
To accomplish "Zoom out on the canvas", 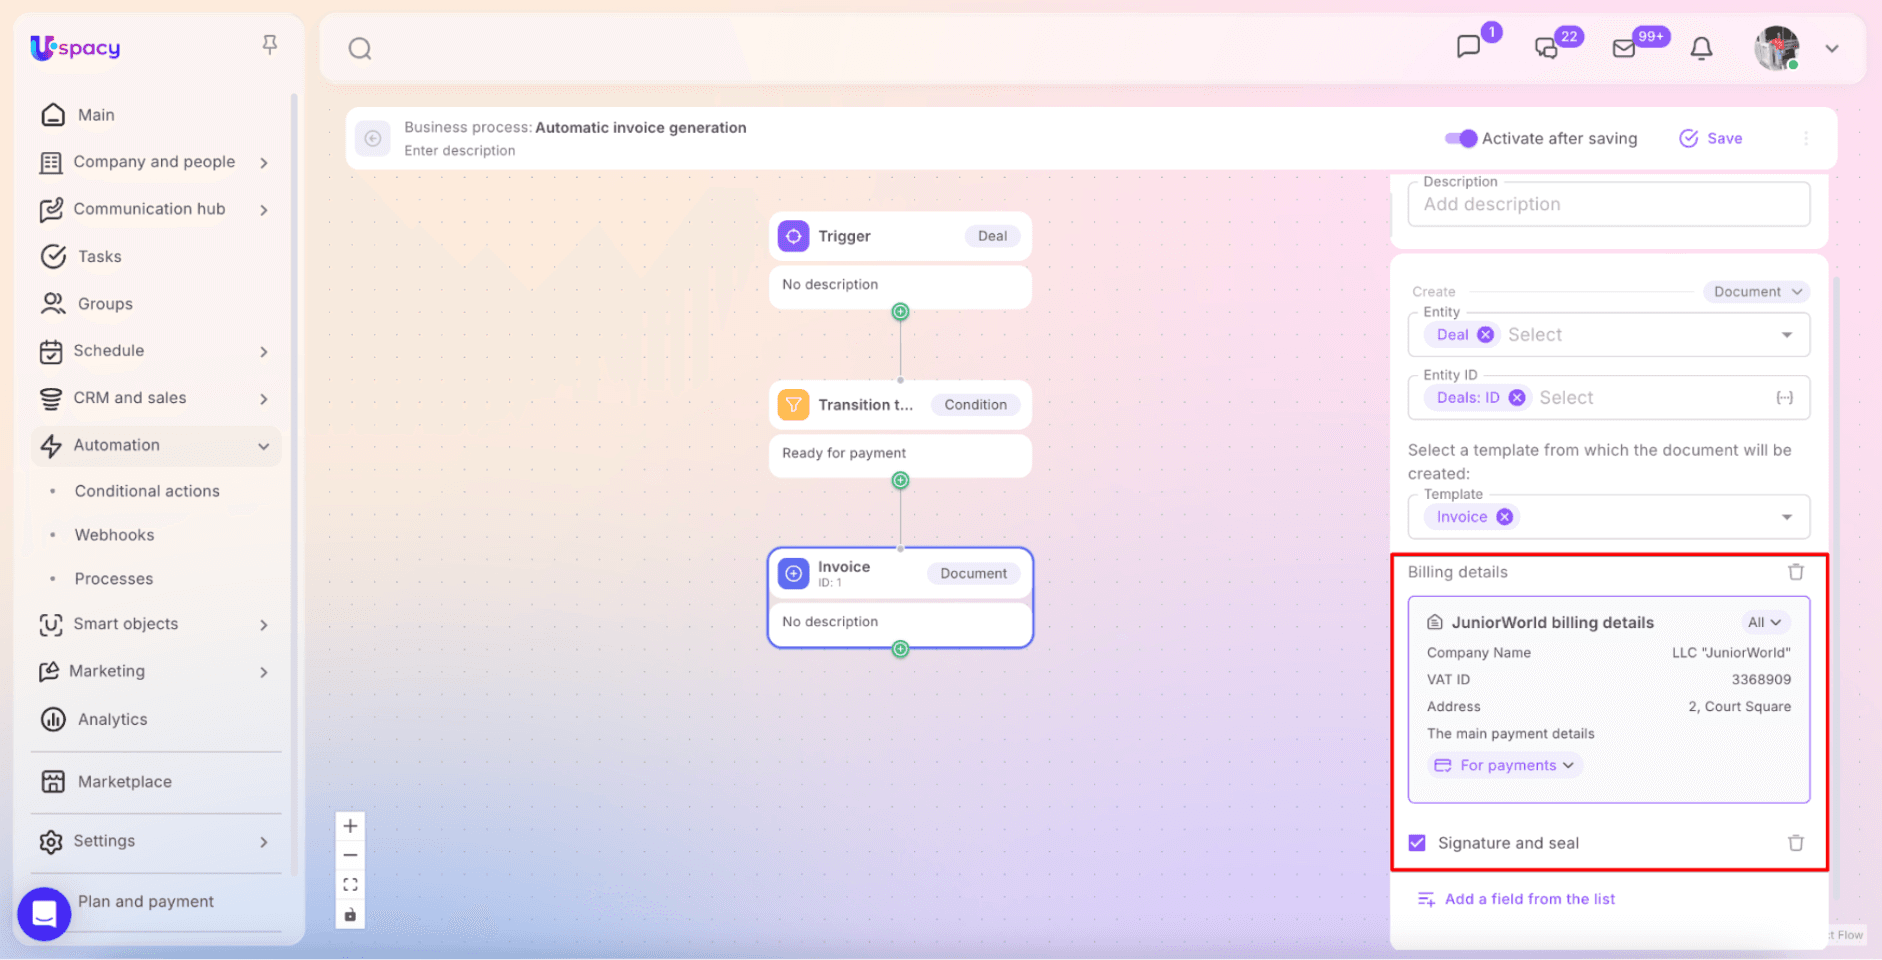I will click(x=350, y=856).
